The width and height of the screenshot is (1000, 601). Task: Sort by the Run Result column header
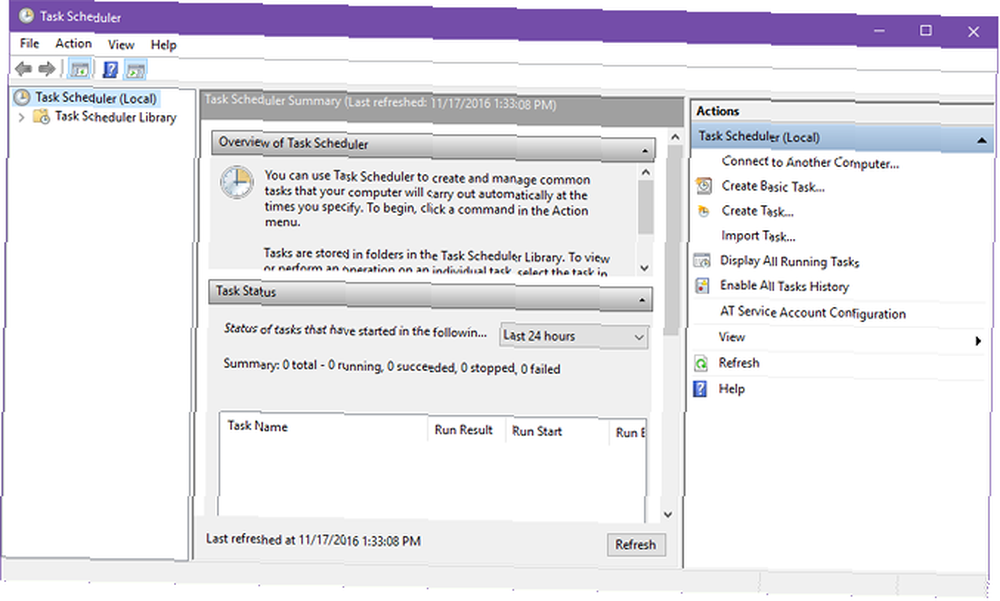click(464, 430)
